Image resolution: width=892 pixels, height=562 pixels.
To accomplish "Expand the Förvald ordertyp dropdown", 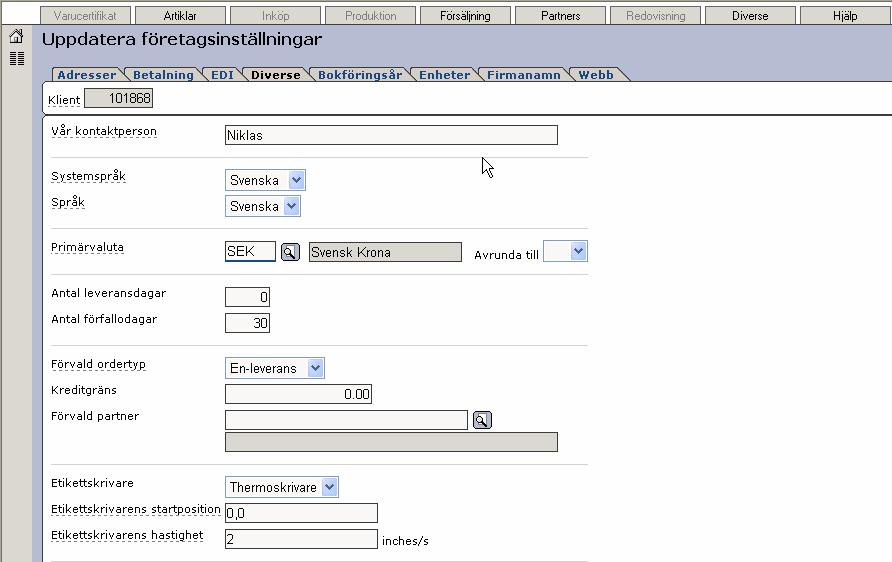I will point(275,369).
